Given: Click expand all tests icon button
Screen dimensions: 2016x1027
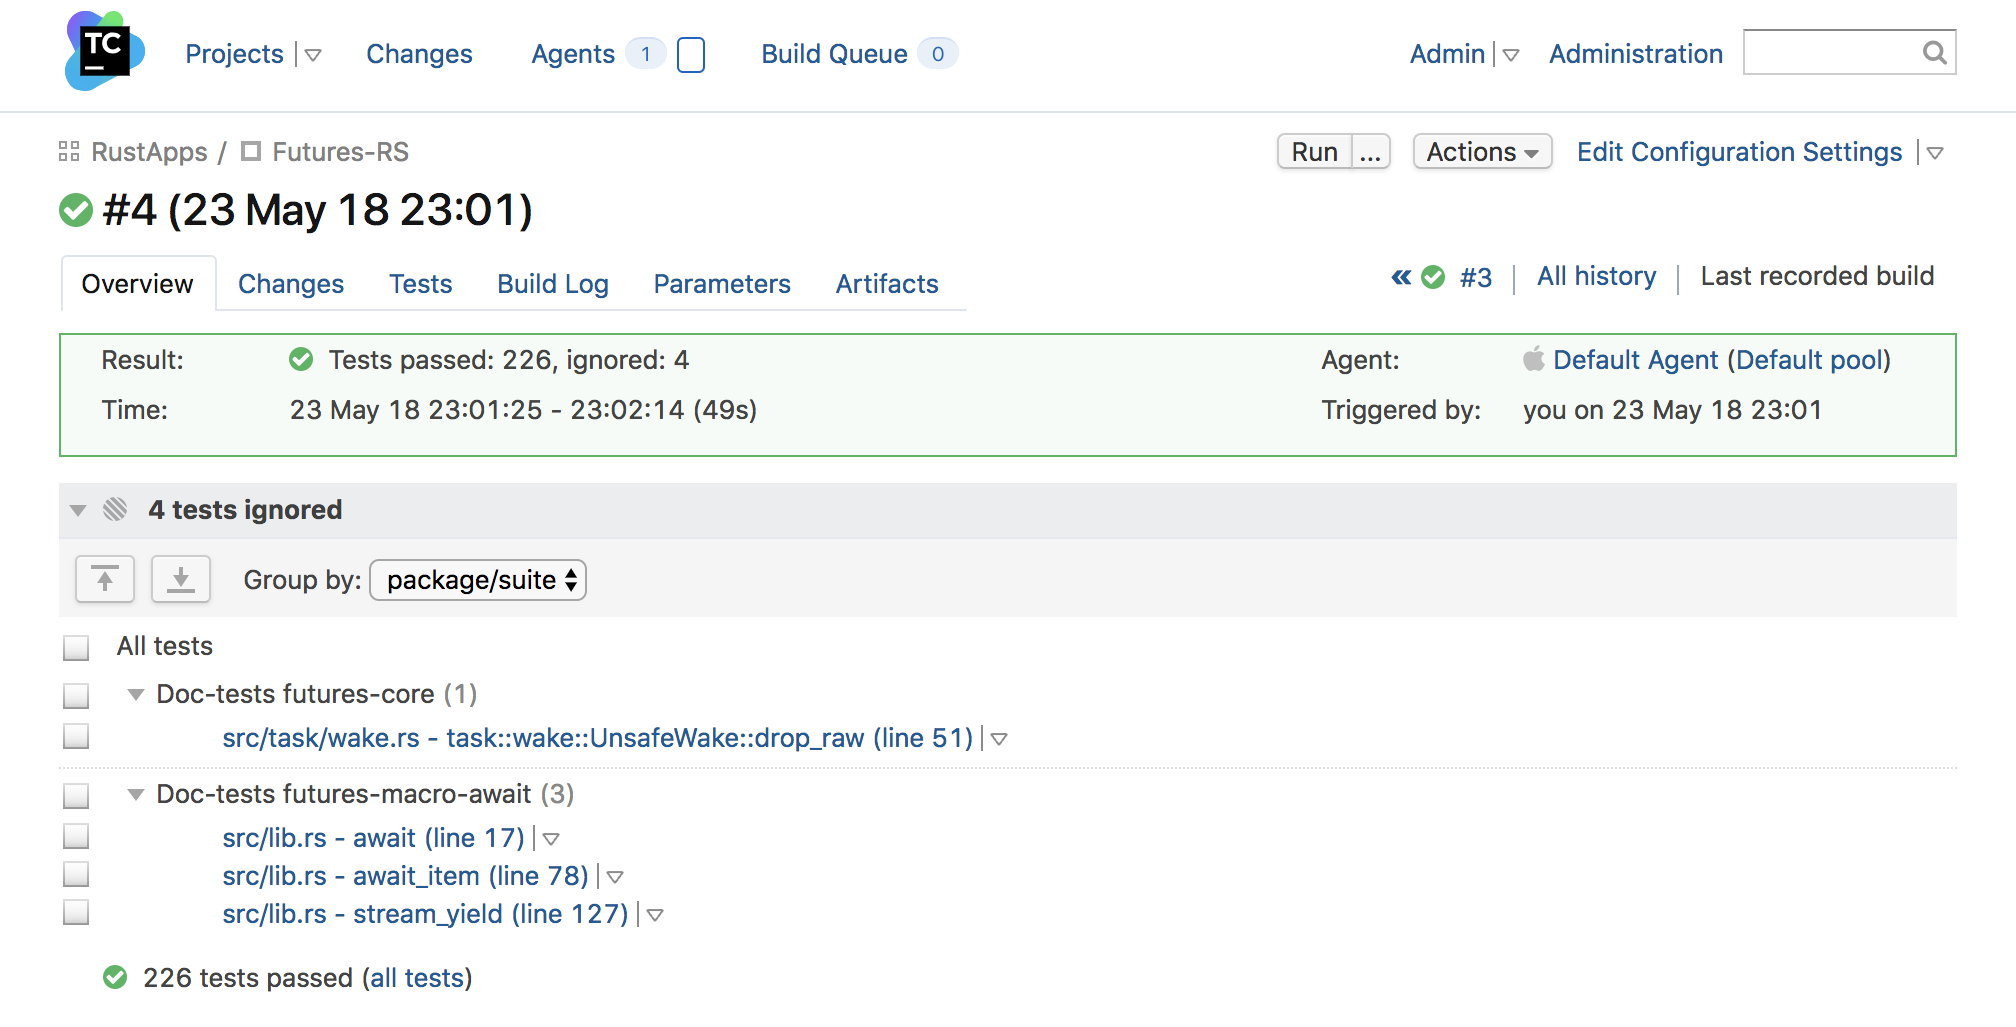Looking at the screenshot, I should [x=181, y=579].
